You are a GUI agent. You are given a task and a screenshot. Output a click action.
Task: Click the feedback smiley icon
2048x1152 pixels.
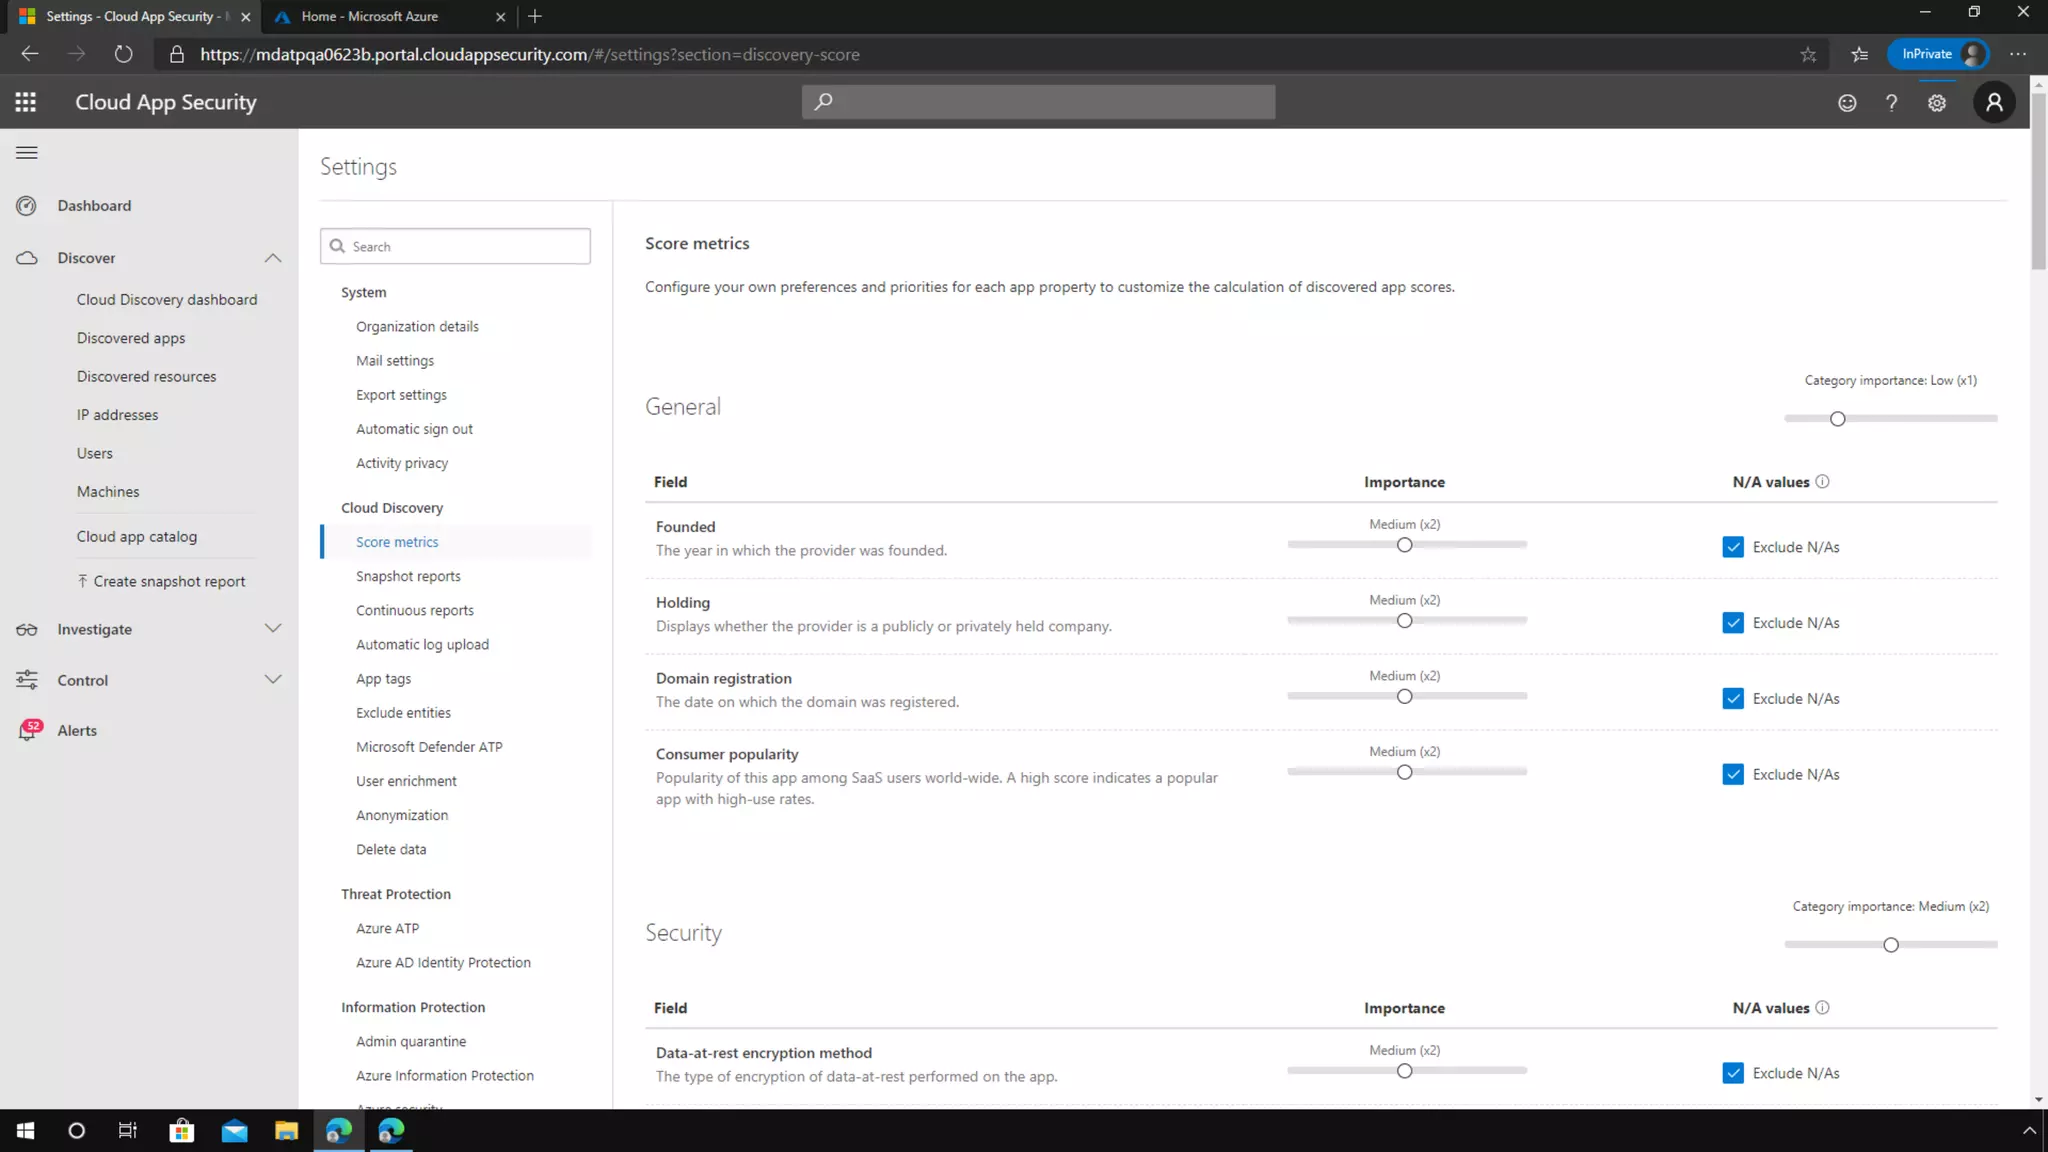(1847, 103)
